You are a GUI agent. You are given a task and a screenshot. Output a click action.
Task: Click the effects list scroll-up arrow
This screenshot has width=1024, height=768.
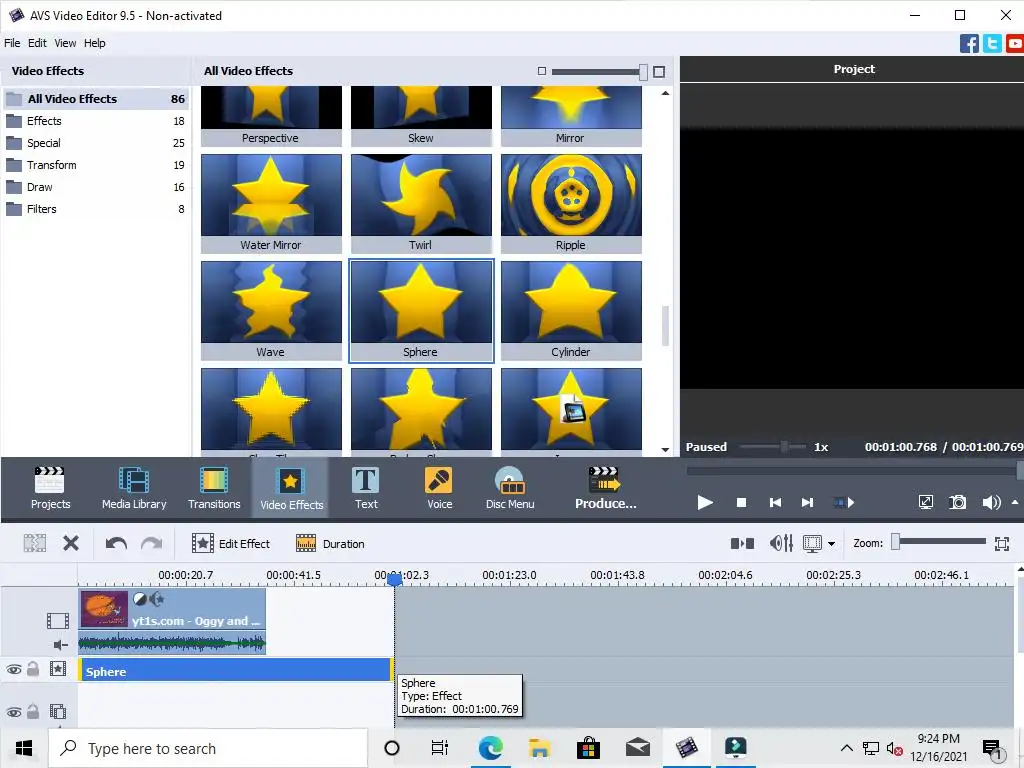point(665,93)
